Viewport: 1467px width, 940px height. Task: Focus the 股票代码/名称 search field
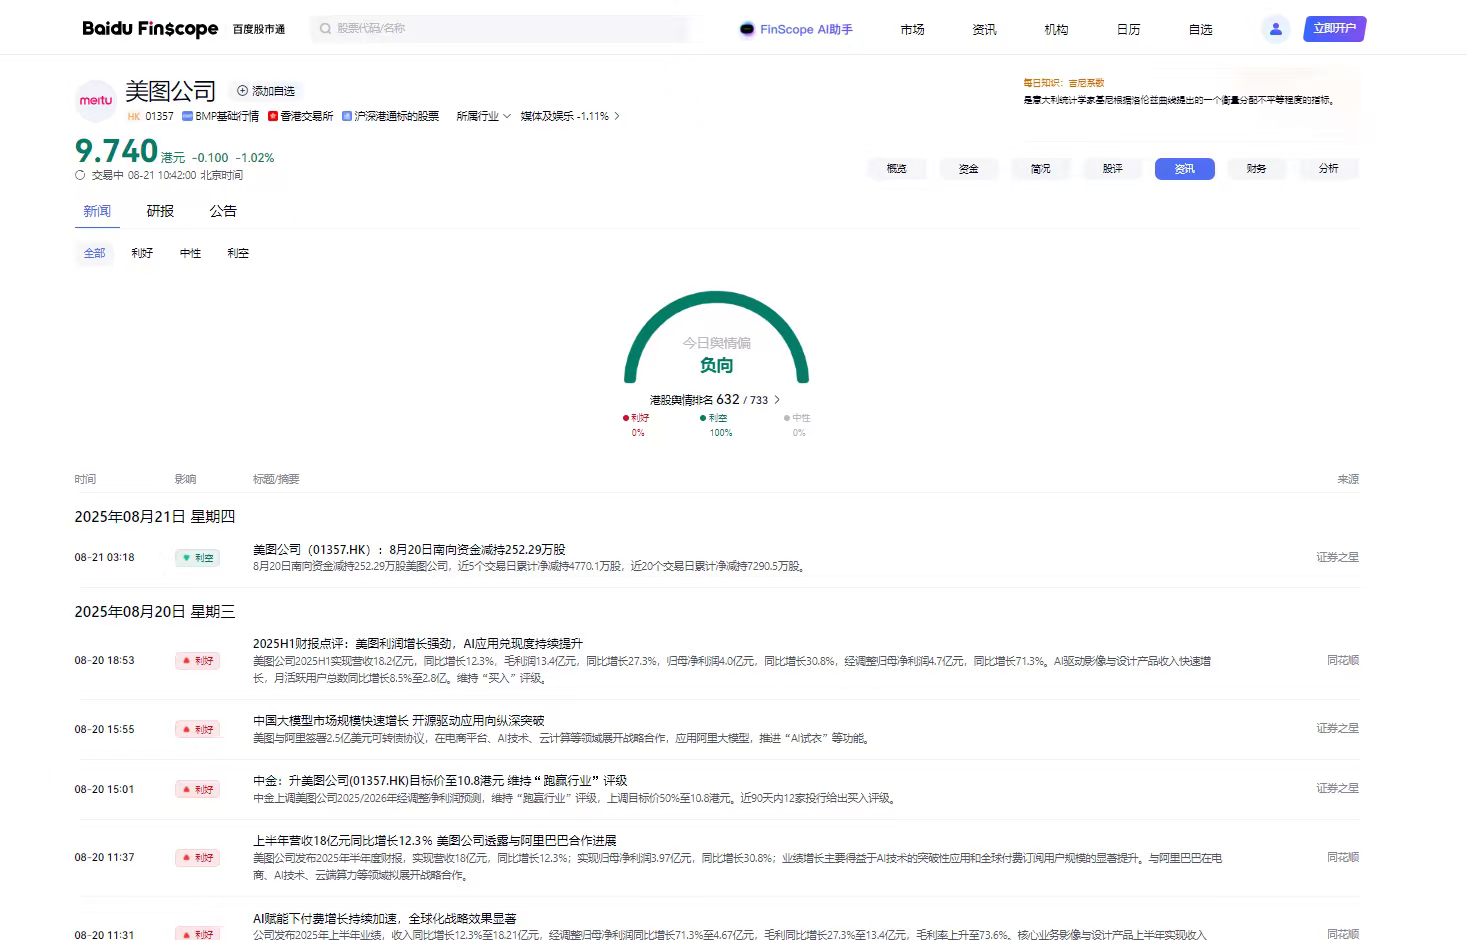coord(500,29)
